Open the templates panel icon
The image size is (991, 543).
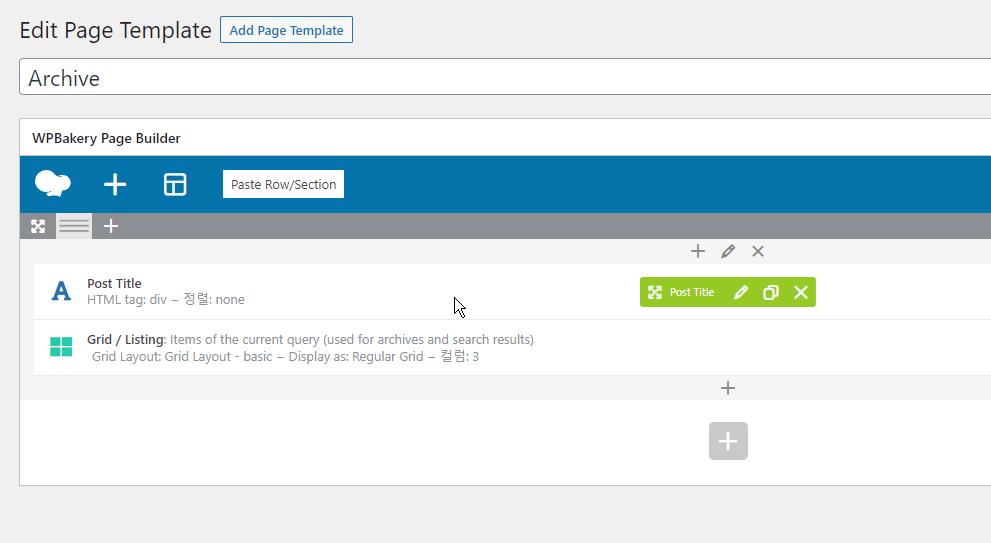pyautogui.click(x=175, y=185)
